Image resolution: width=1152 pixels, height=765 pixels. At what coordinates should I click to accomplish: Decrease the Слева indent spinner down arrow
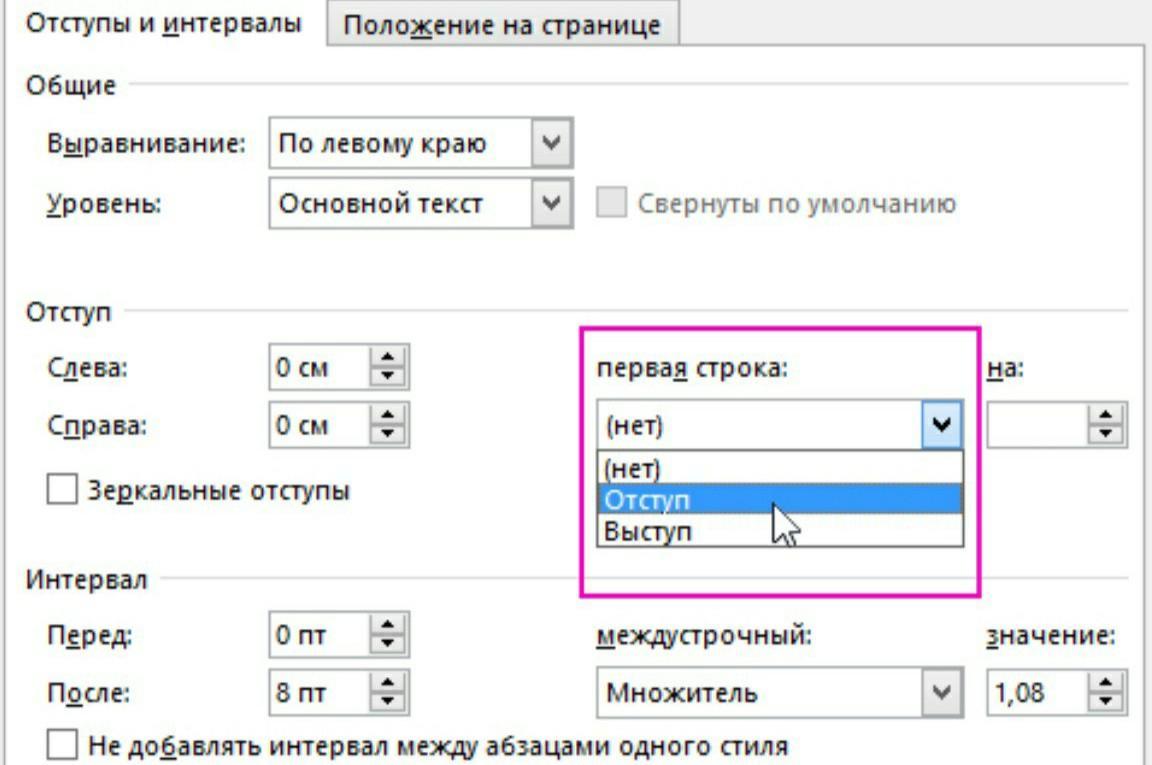coord(387,376)
